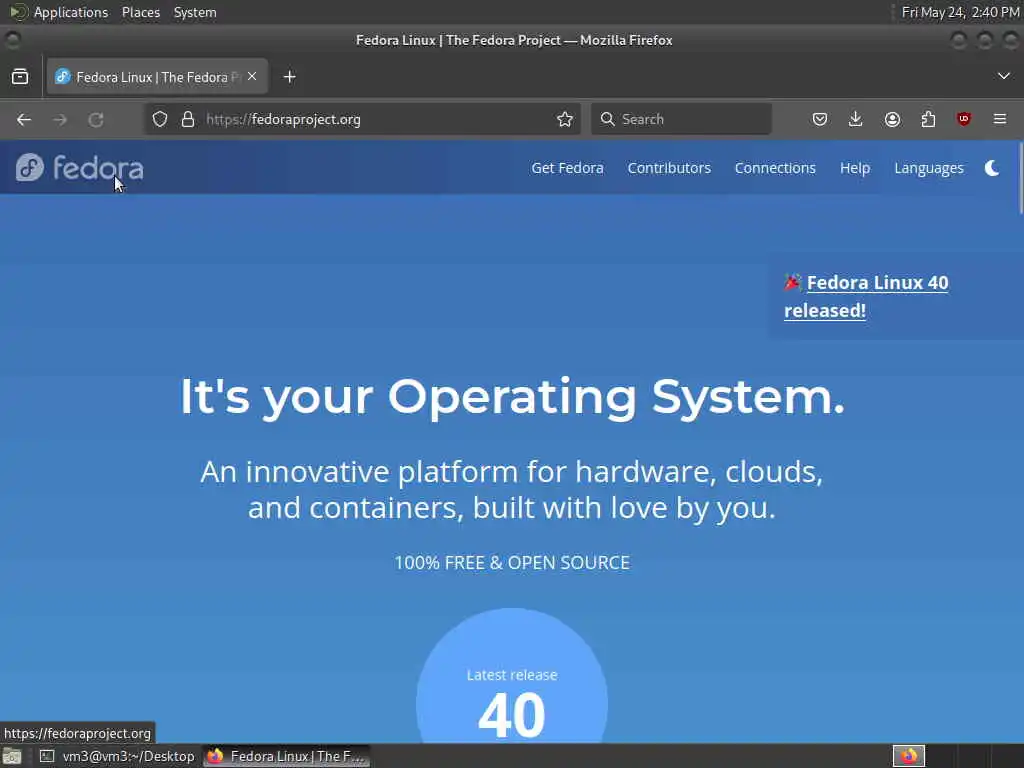Click the terminal icon in the taskbar

pyautogui.click(x=47, y=756)
